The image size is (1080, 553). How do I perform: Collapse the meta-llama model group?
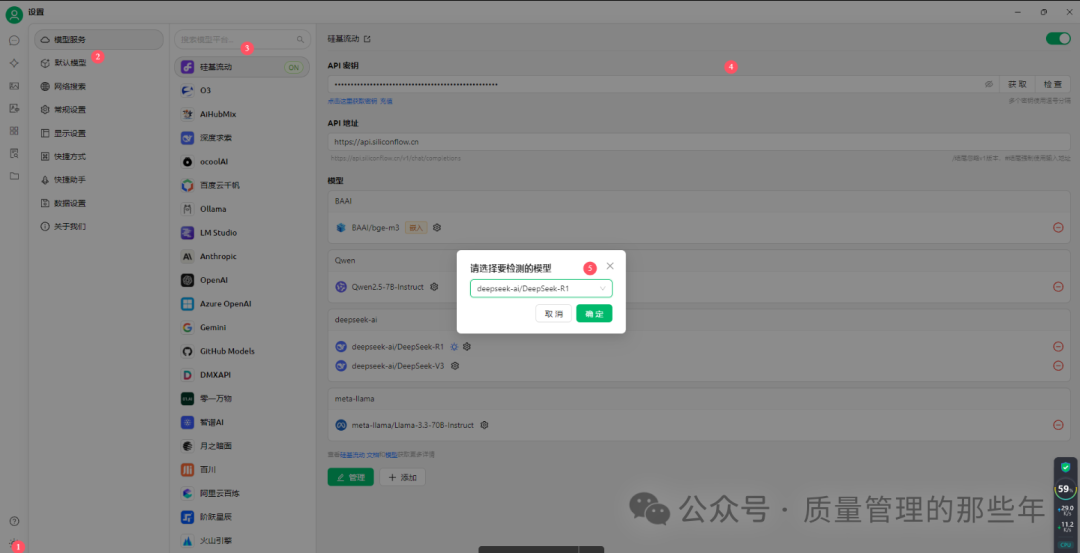[699, 398]
